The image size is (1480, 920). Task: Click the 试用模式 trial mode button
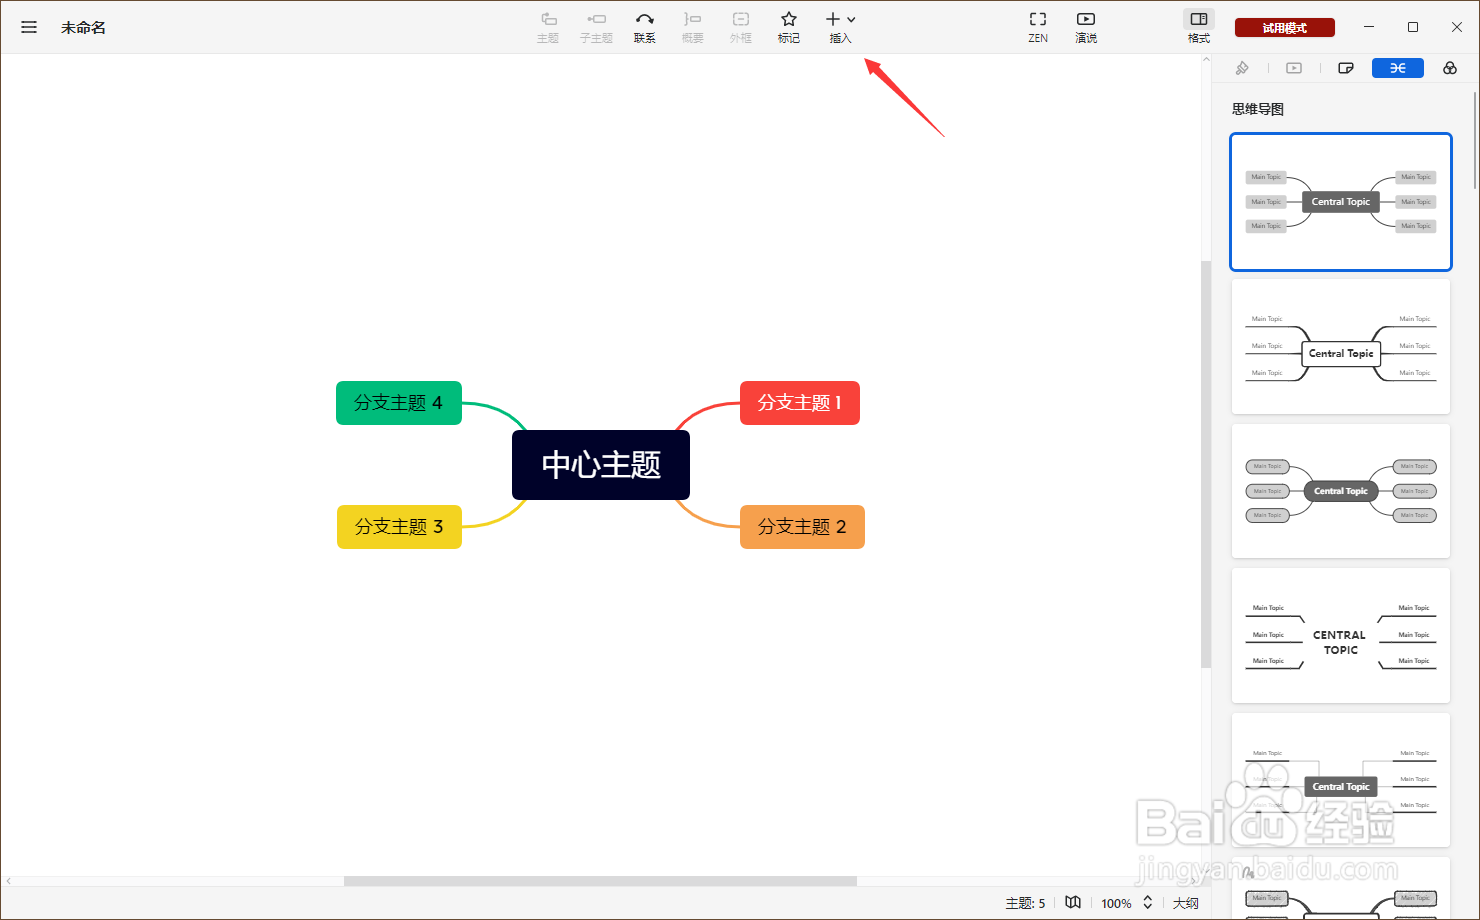click(1285, 27)
